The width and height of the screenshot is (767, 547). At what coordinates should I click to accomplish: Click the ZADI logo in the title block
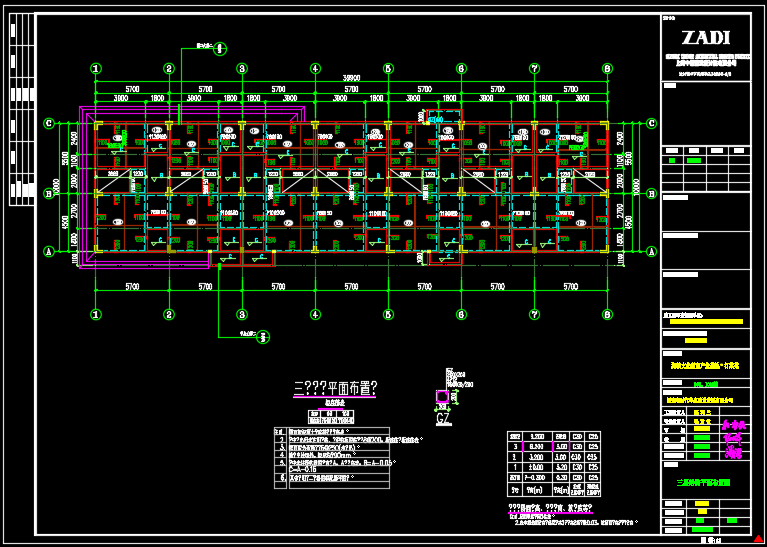[705, 38]
